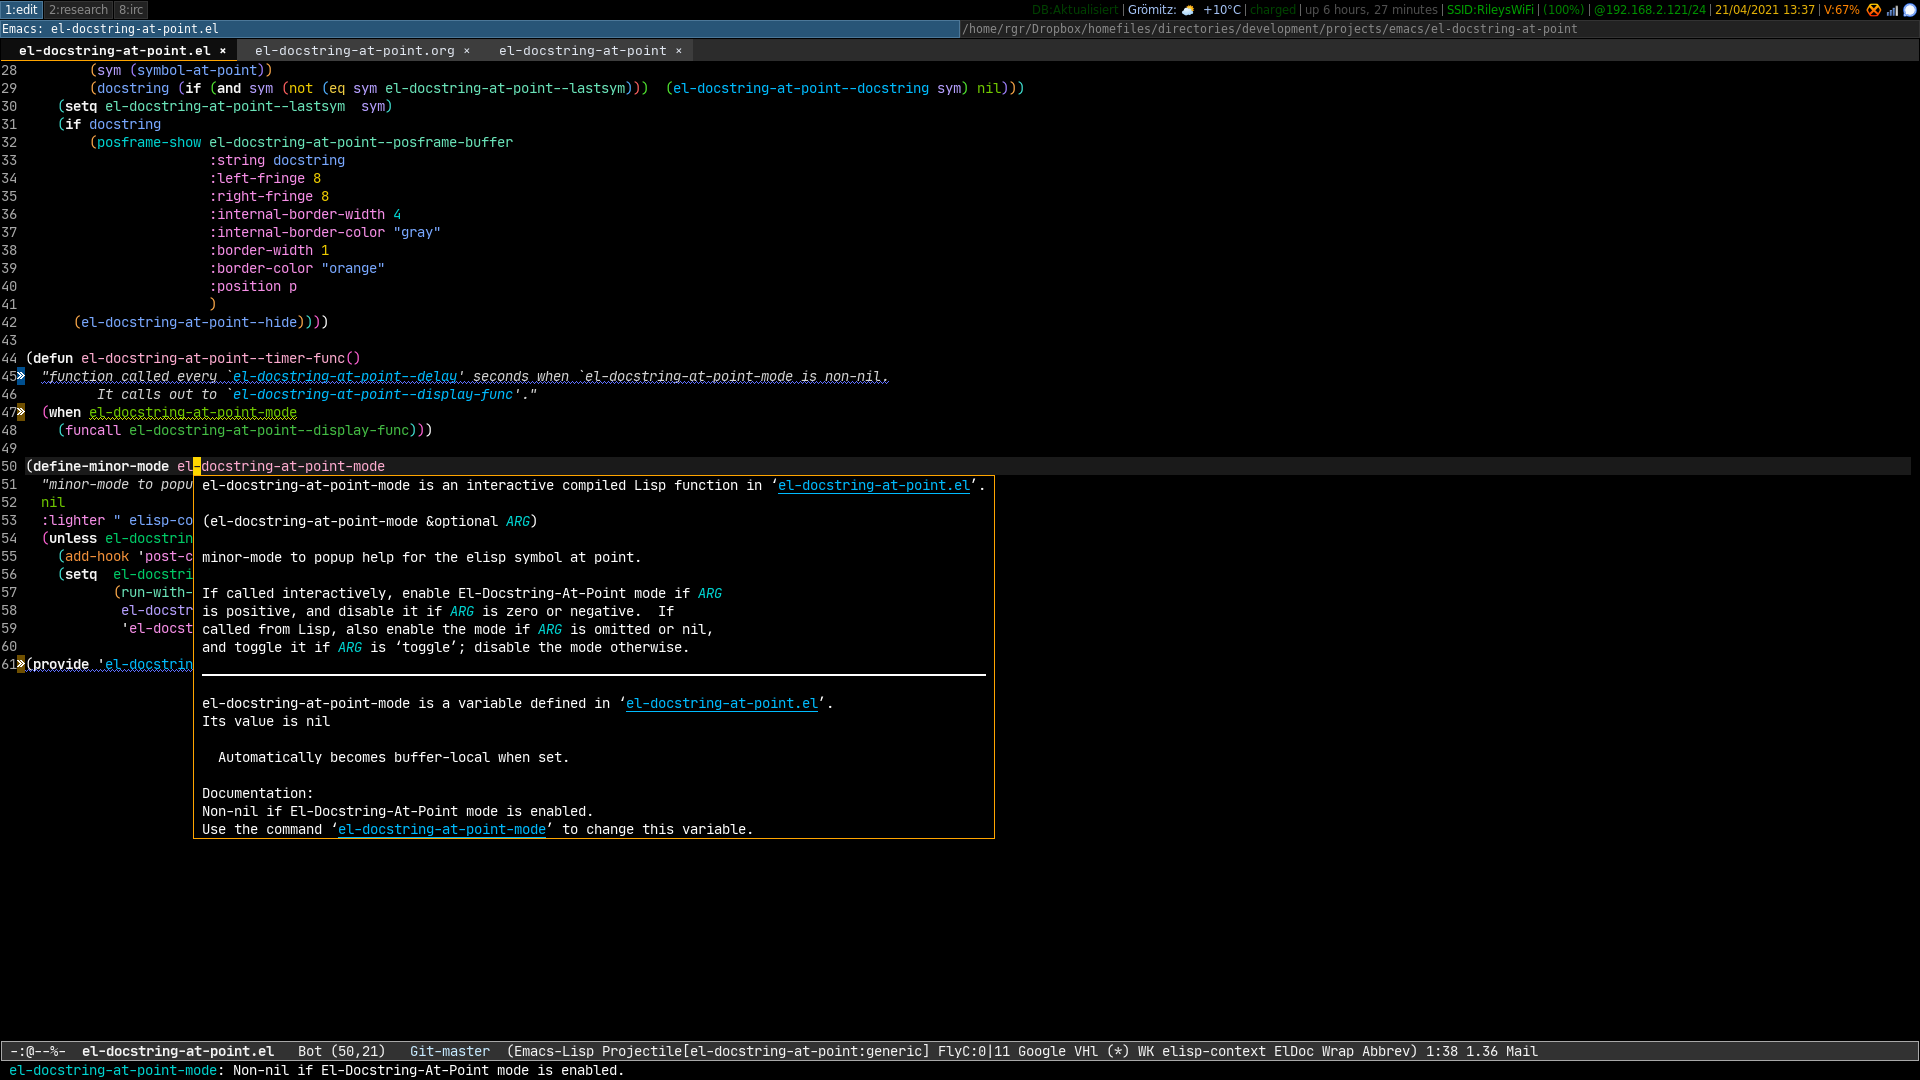Click the network signal strength tray icon
Viewport: 1920px width, 1080px height.
1892,10
